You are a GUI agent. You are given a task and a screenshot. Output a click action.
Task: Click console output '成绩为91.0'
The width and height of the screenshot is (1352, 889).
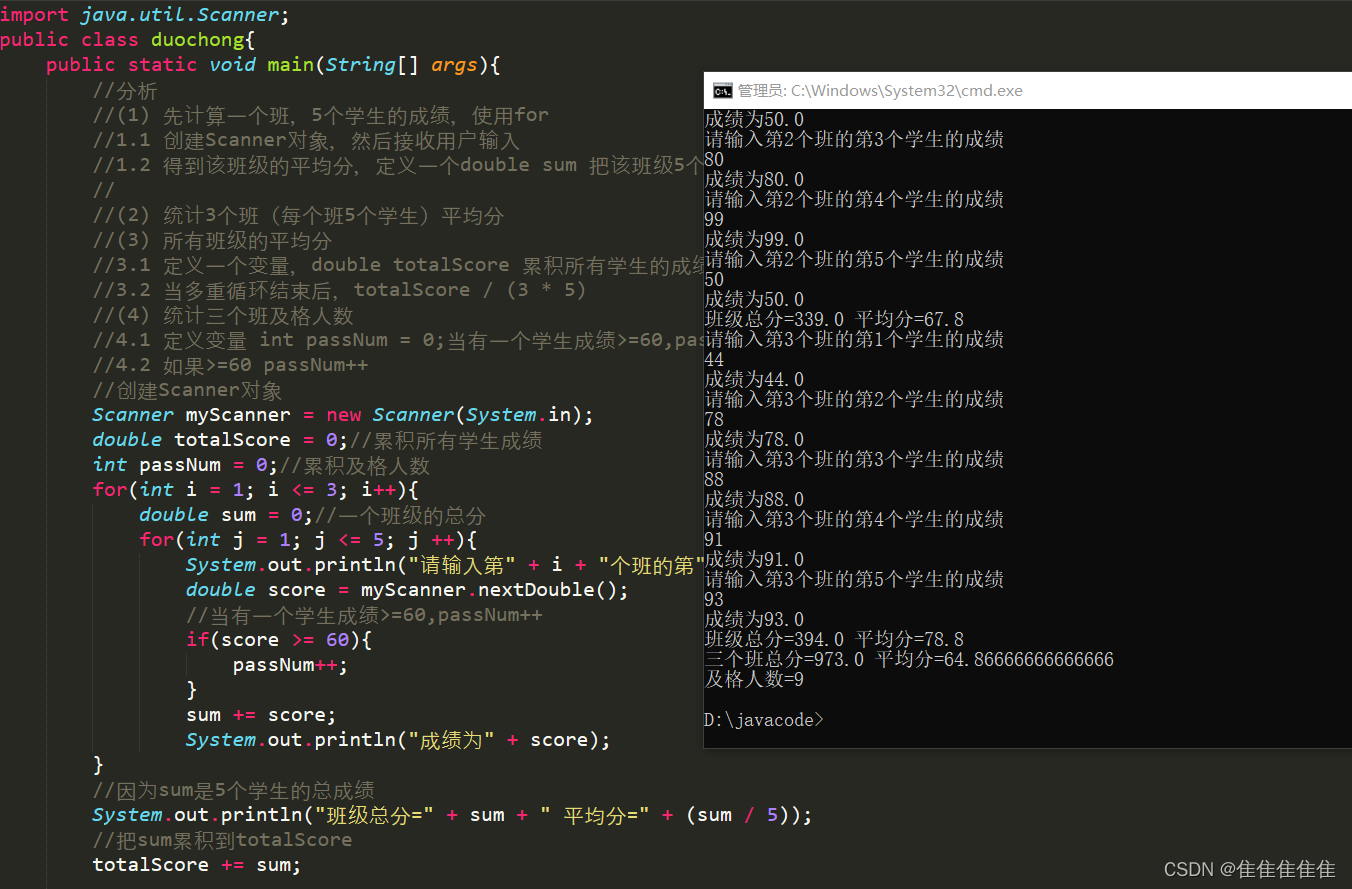[754, 560]
